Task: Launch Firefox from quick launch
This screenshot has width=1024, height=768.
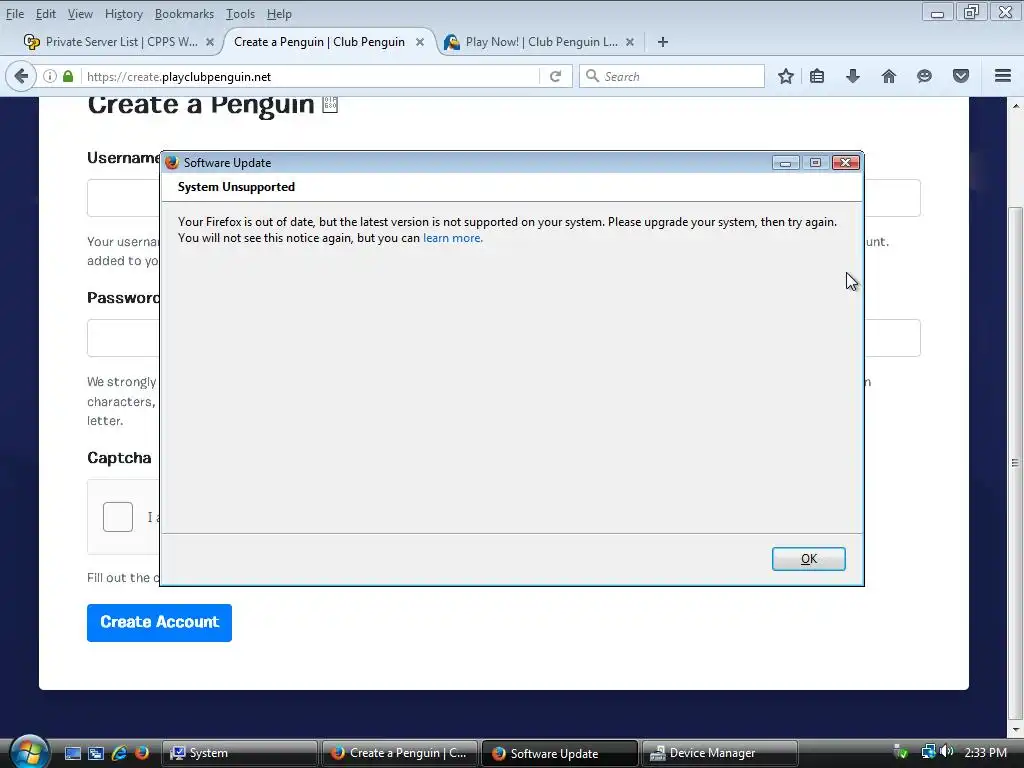Action: pyautogui.click(x=142, y=753)
